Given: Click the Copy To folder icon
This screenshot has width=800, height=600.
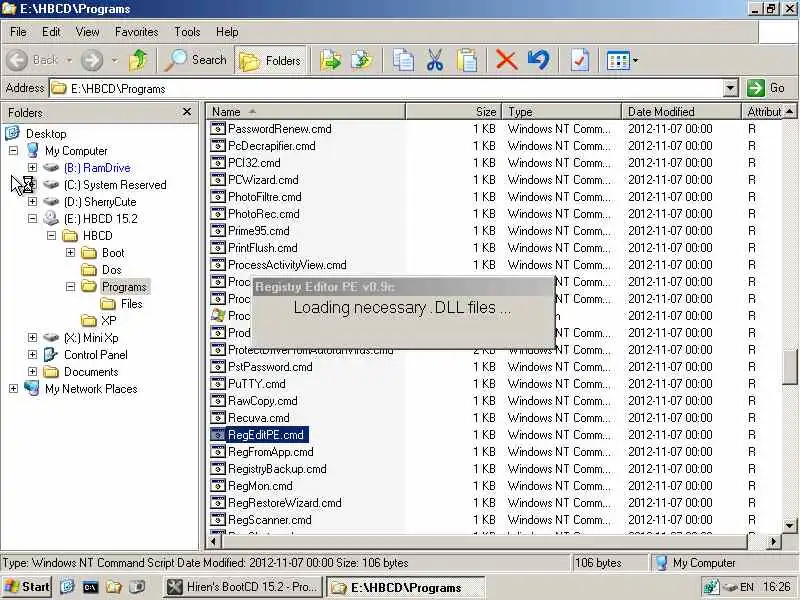Looking at the screenshot, I should pyautogui.click(x=362, y=60).
